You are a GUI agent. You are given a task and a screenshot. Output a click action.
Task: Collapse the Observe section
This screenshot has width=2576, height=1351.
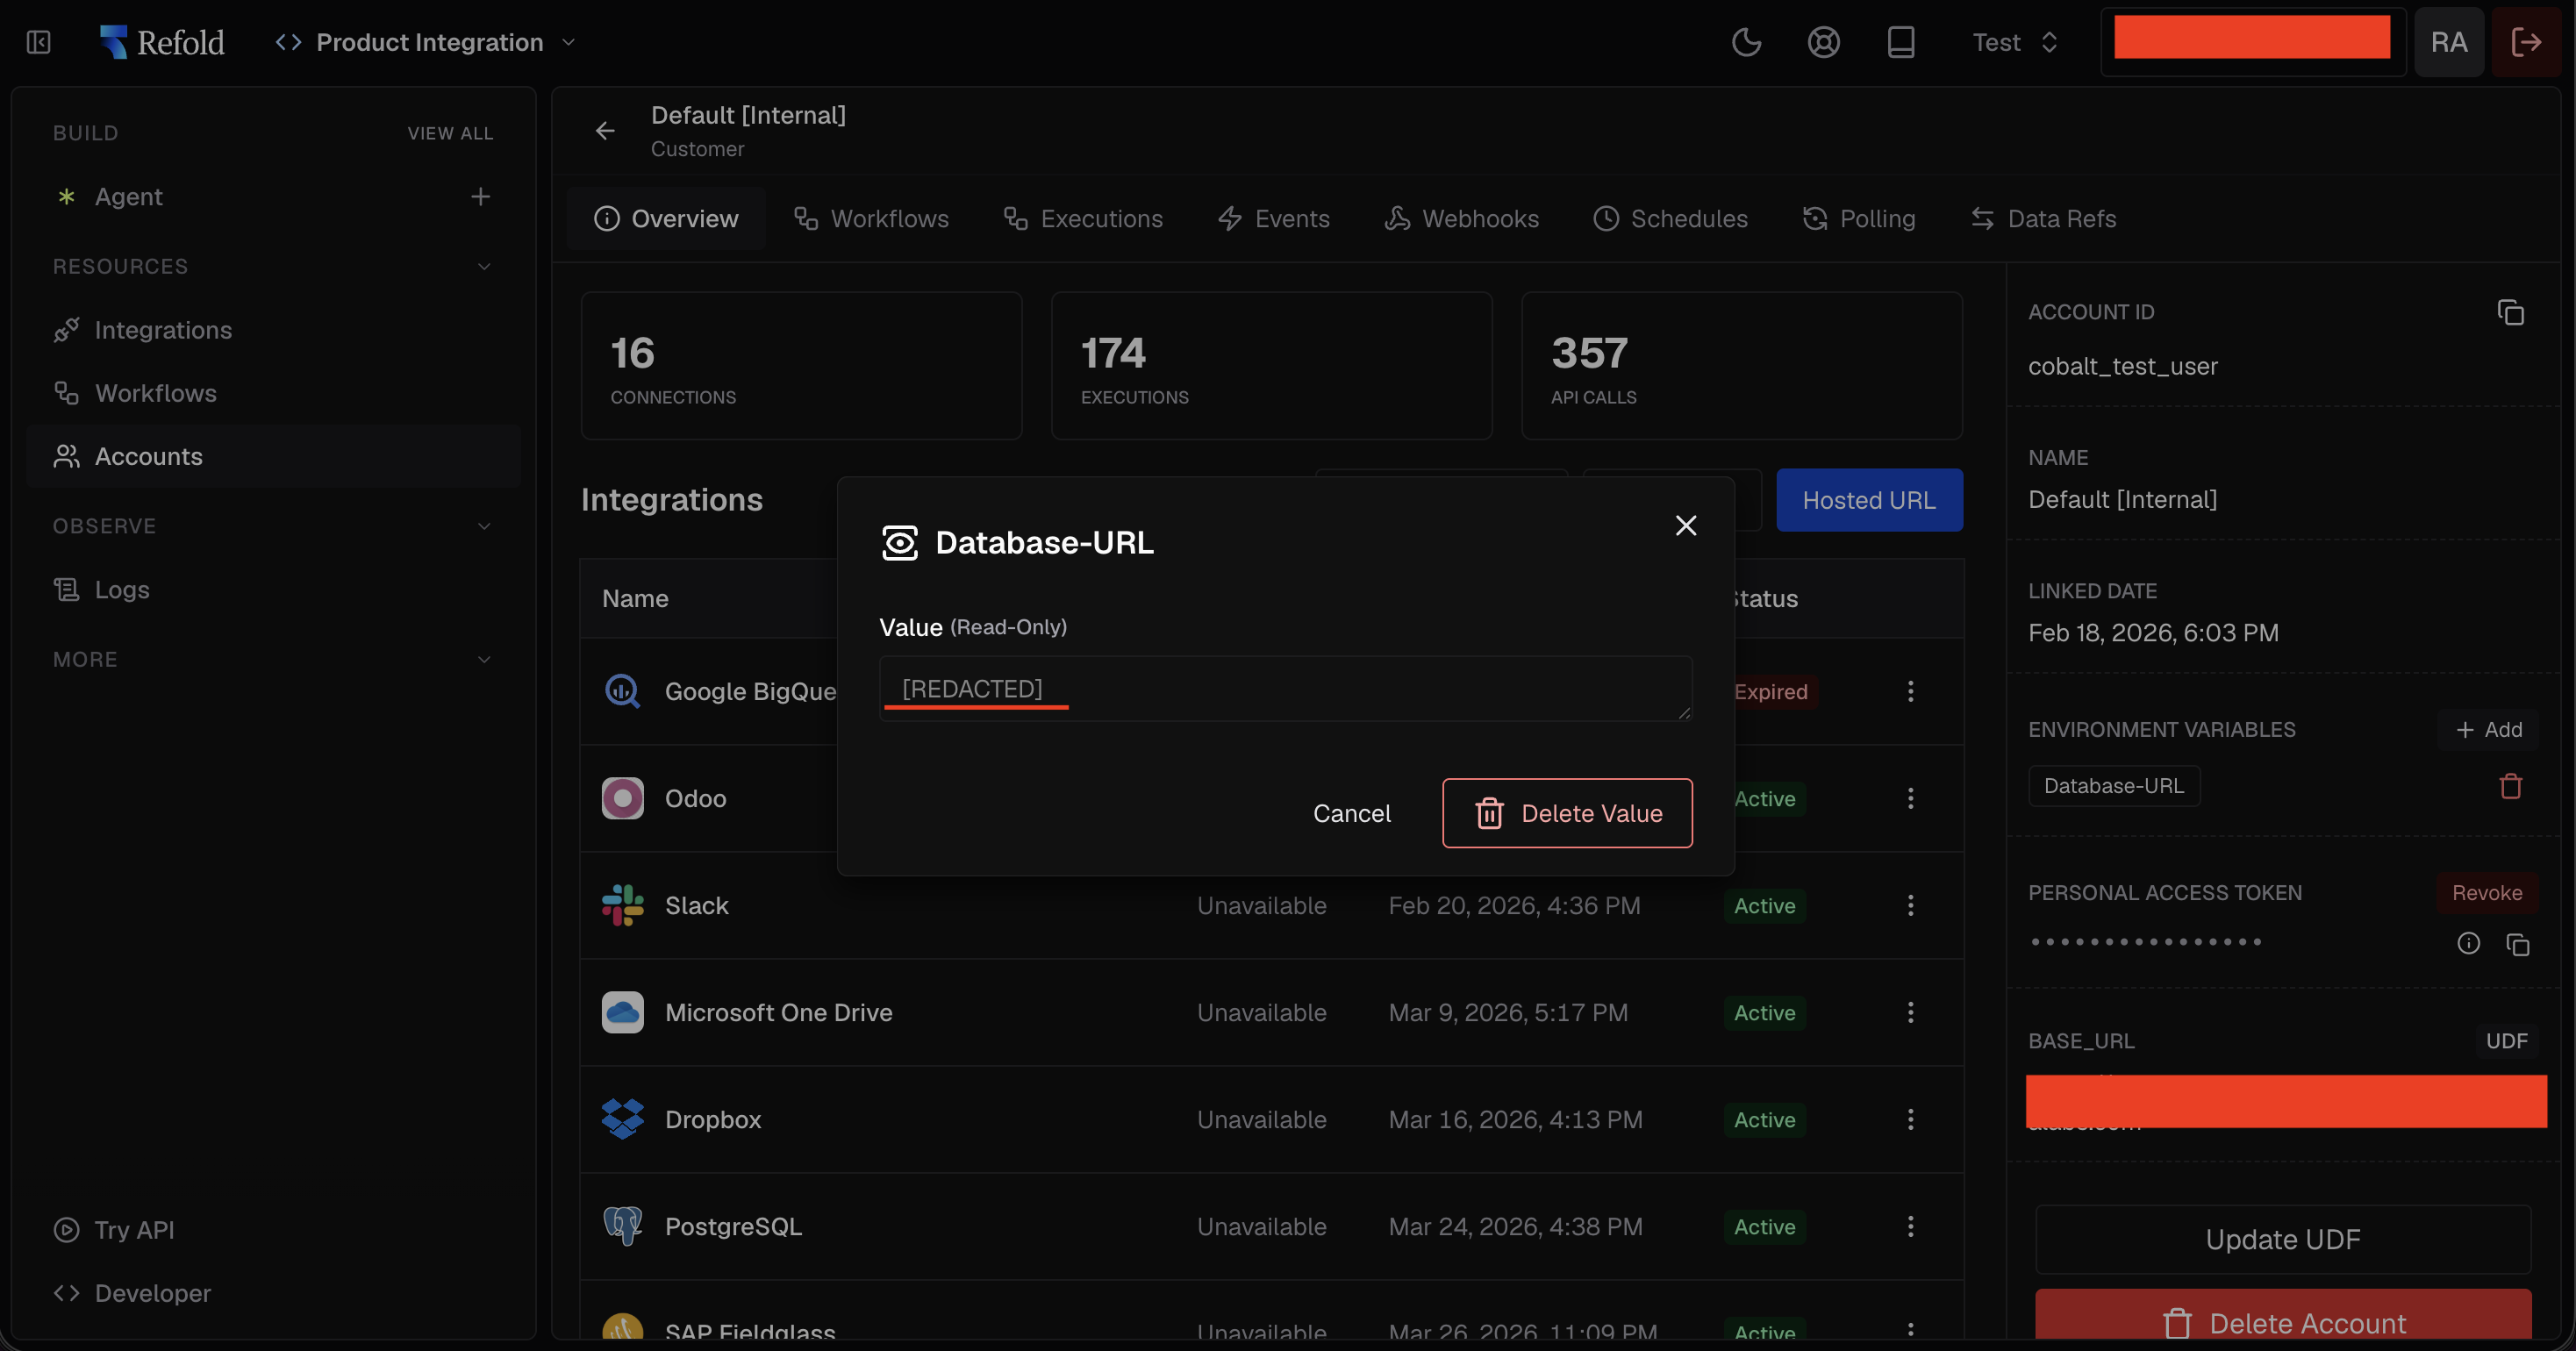[484, 526]
